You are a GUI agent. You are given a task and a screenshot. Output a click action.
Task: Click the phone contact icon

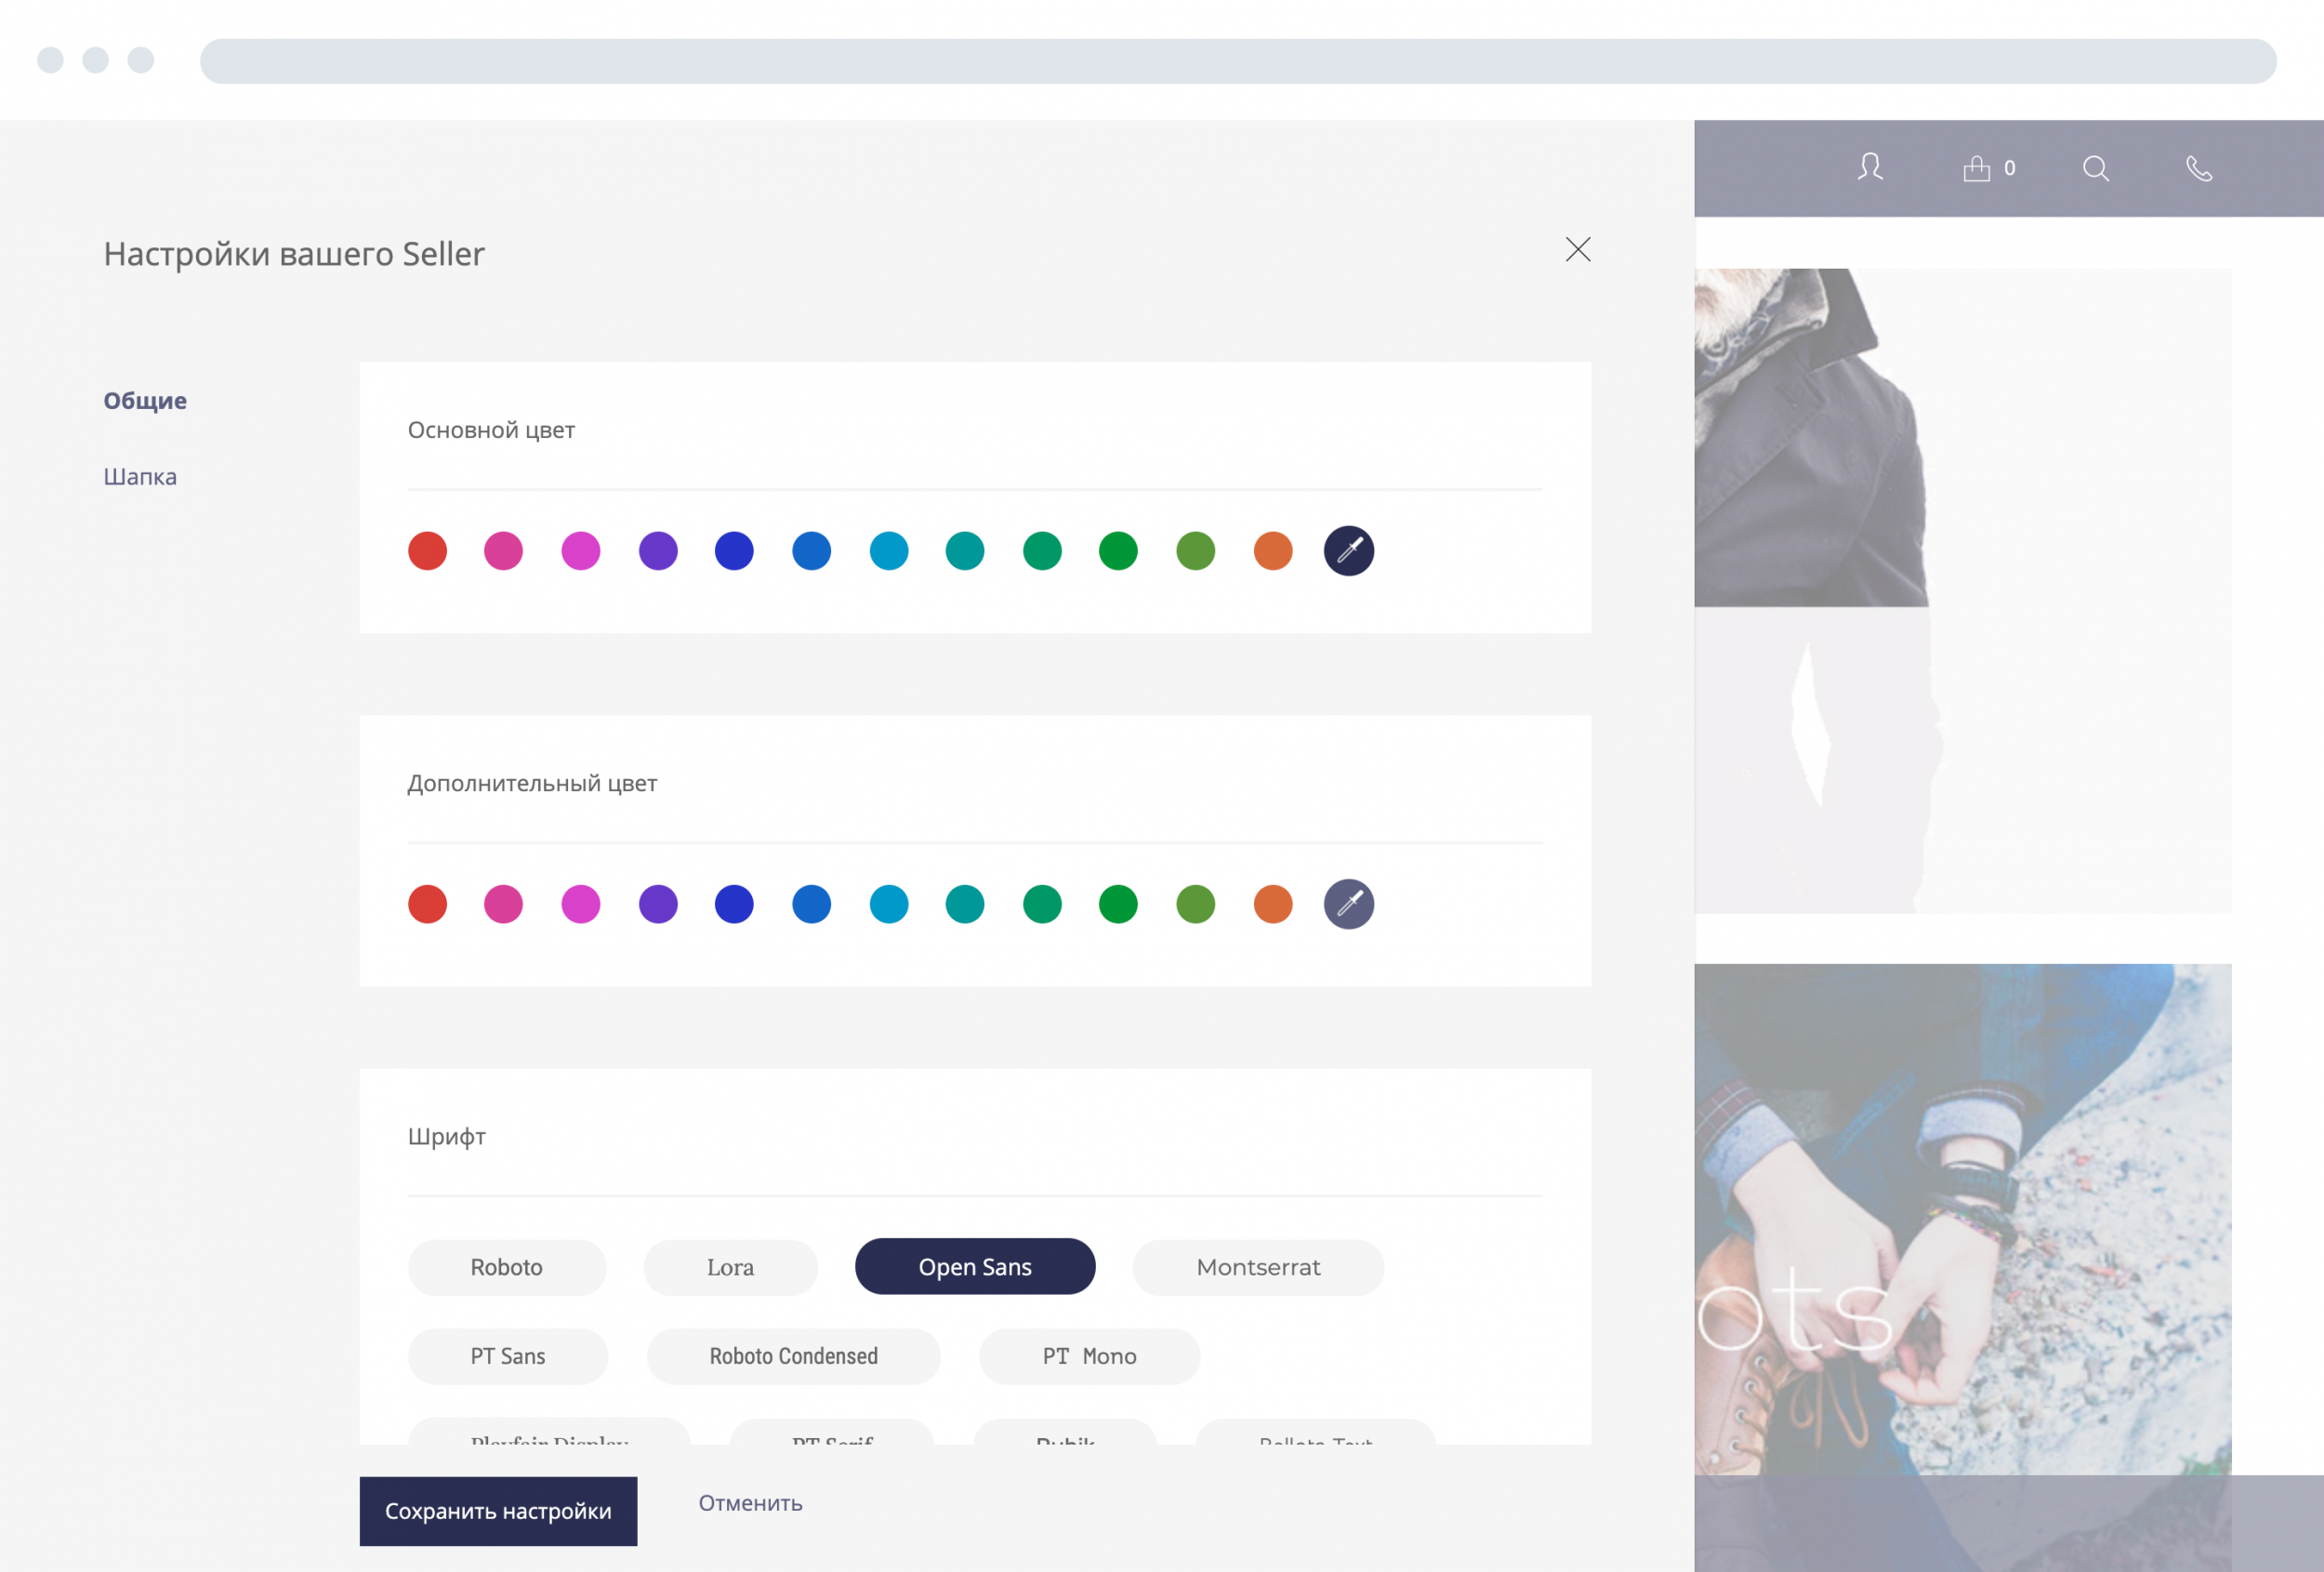(x=2198, y=168)
